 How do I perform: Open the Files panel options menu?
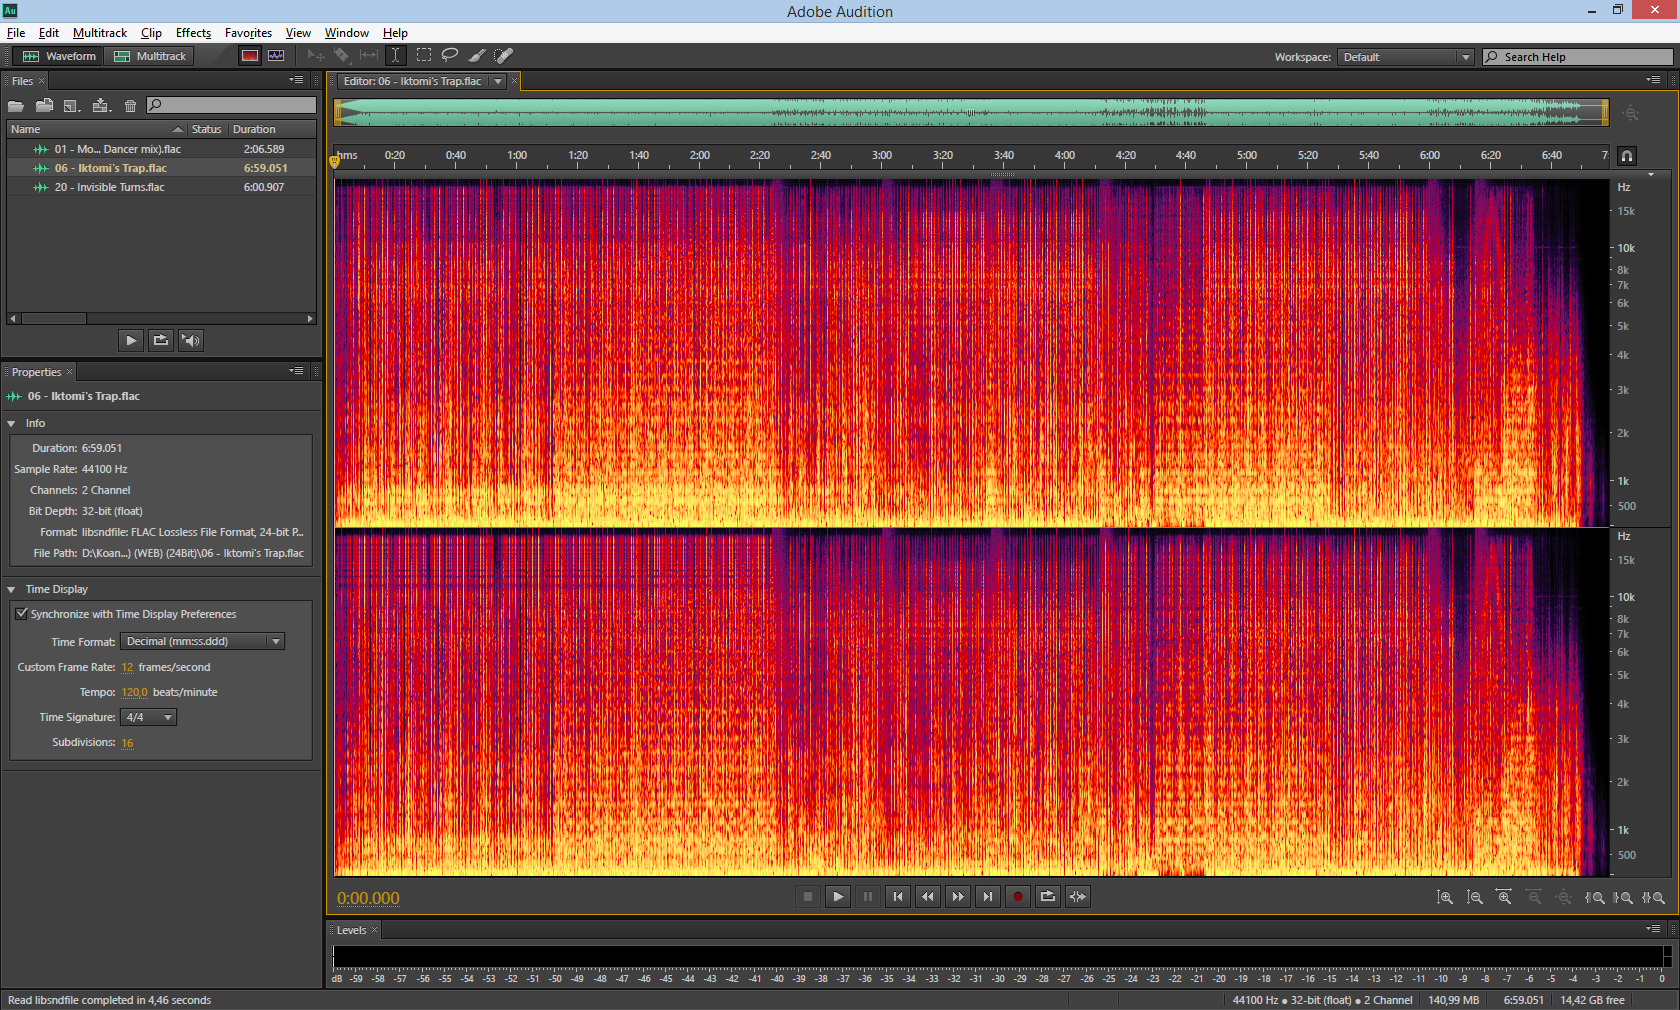pos(297,80)
